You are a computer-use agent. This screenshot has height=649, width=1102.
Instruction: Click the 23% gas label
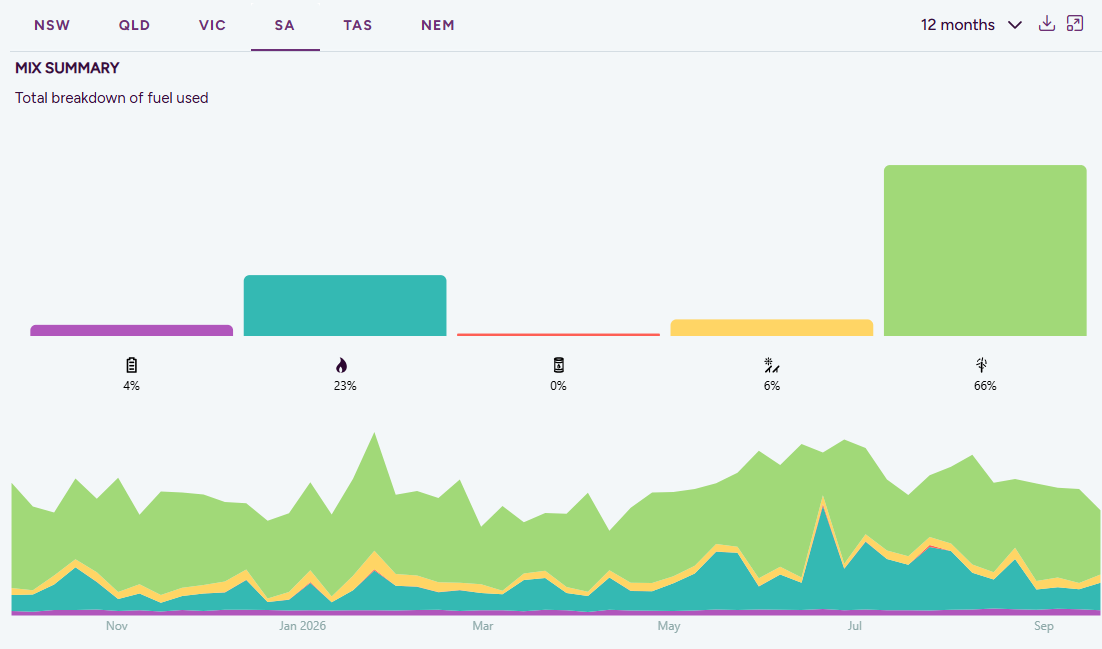pos(345,386)
